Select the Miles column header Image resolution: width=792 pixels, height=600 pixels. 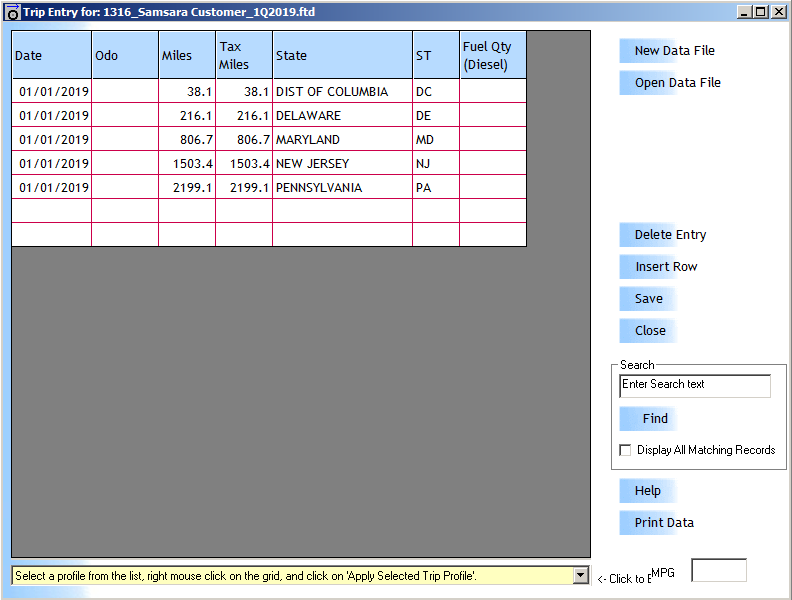(x=187, y=55)
